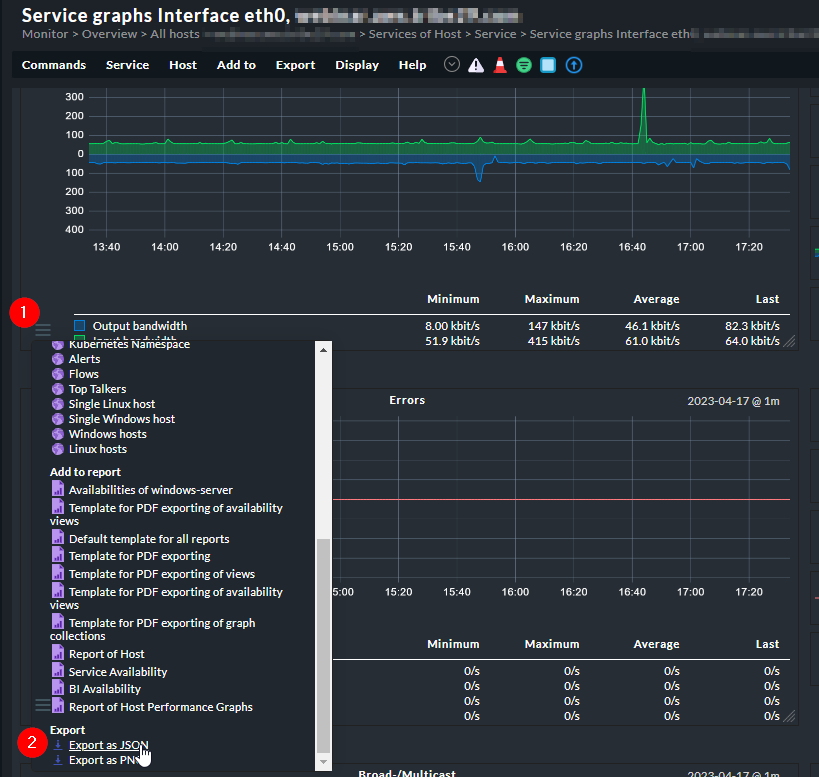The image size is (819, 777).
Task: Click the blue up-arrow circle icon
Action: point(573,65)
